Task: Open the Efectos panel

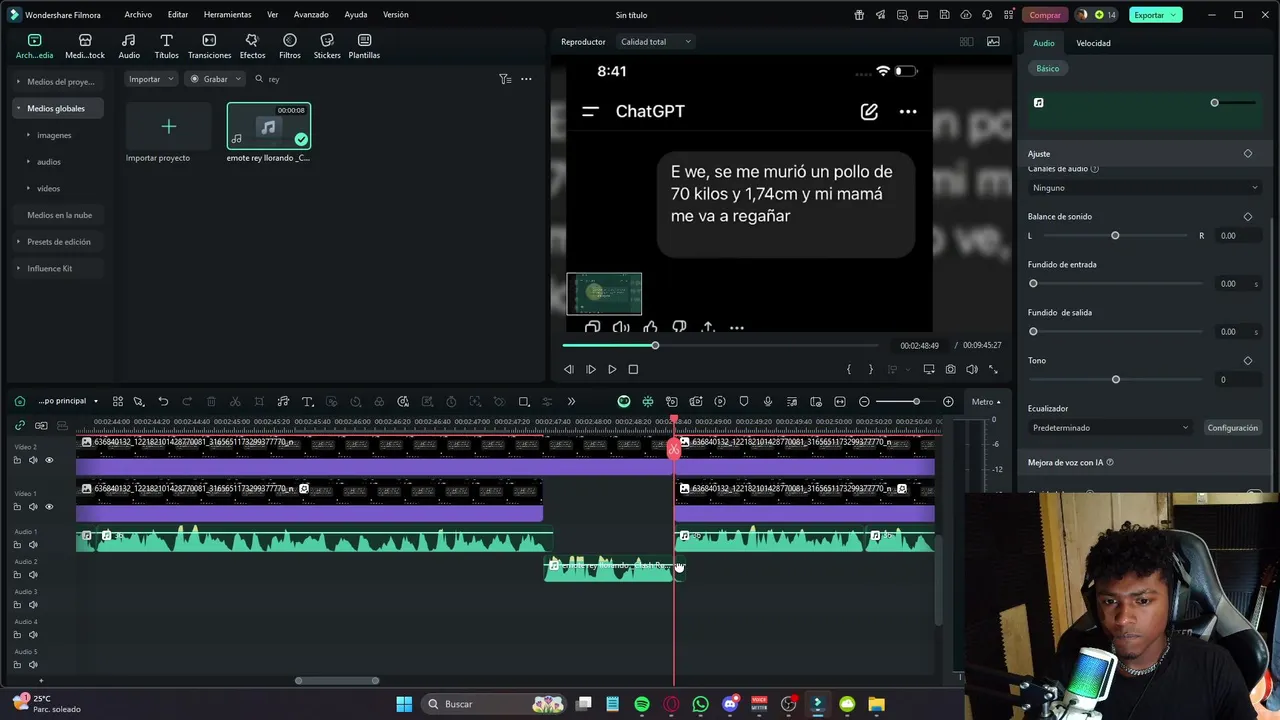Action: click(252, 46)
